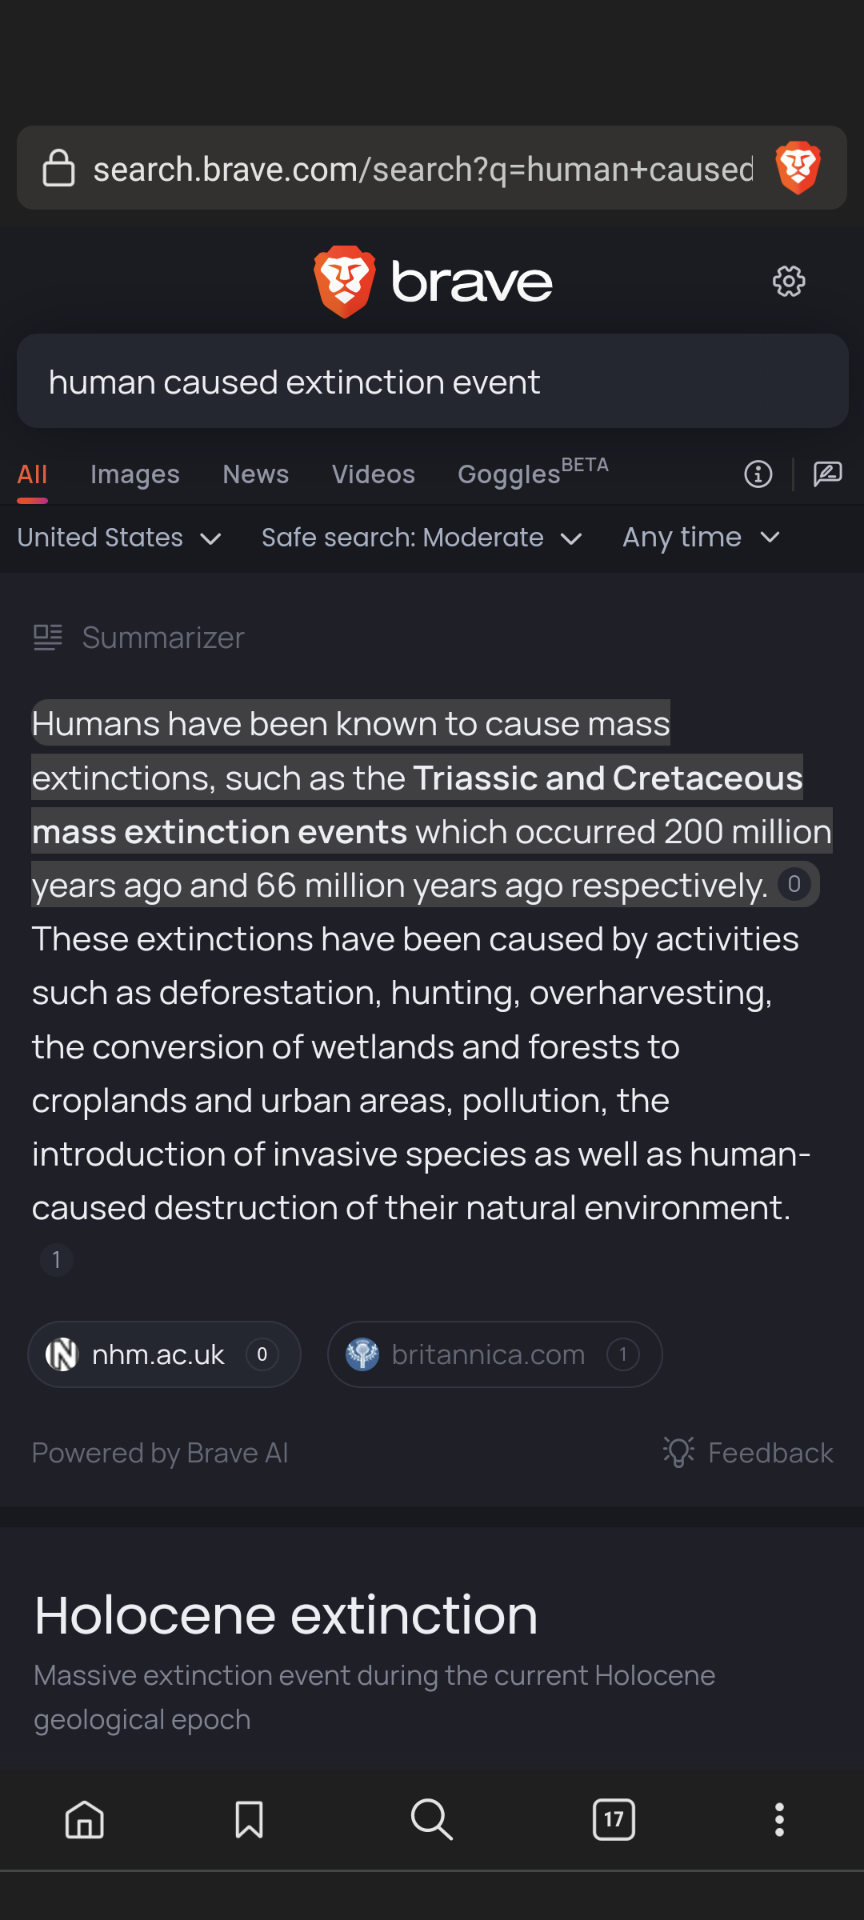Tap the Brave Shields lion icon
The height and width of the screenshot is (1920, 864).
pyautogui.click(x=798, y=168)
